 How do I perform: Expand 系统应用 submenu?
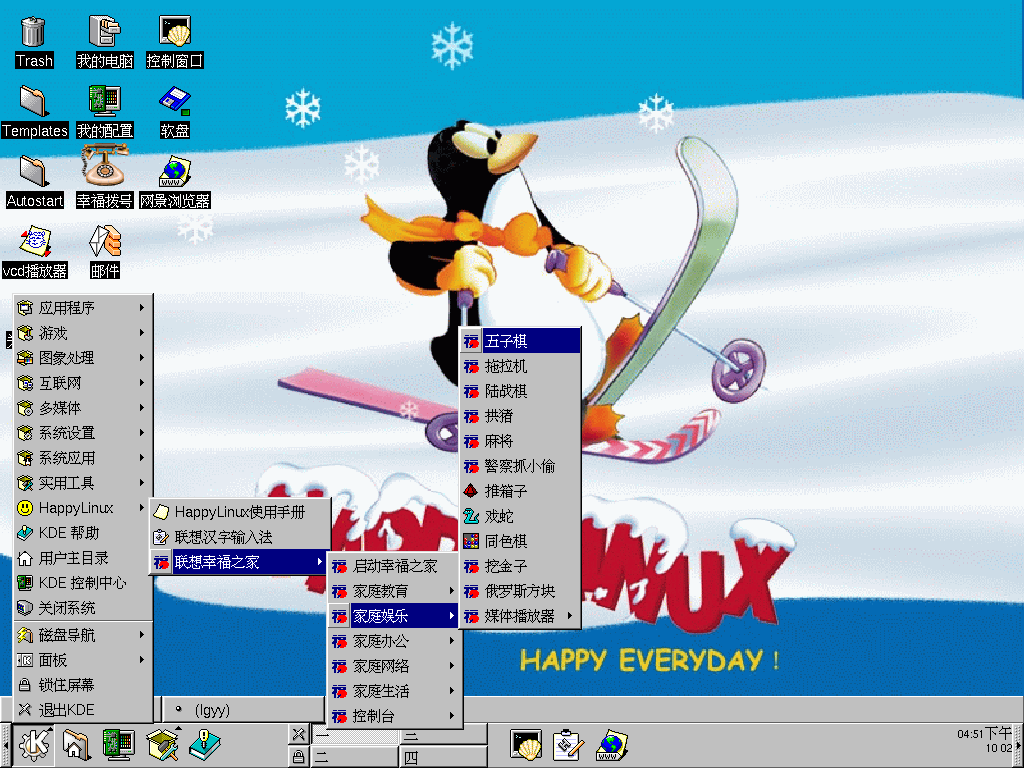click(83, 458)
